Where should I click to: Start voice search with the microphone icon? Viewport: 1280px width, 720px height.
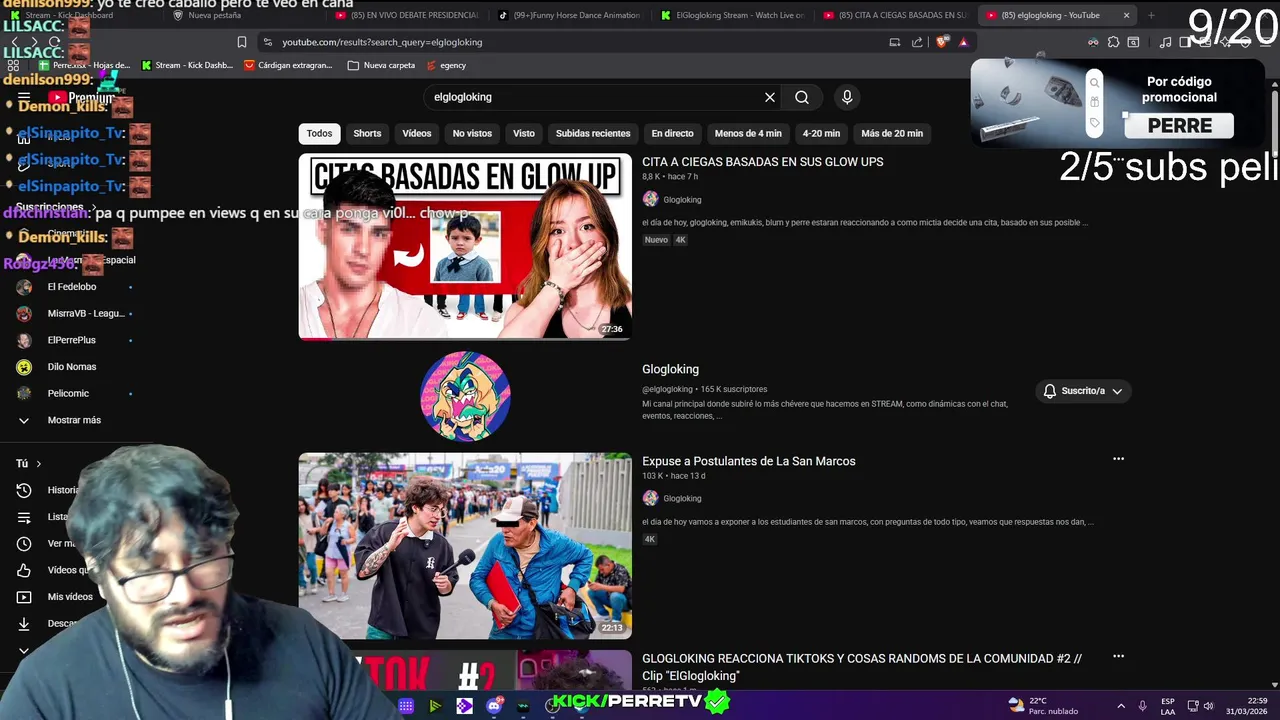(x=847, y=97)
